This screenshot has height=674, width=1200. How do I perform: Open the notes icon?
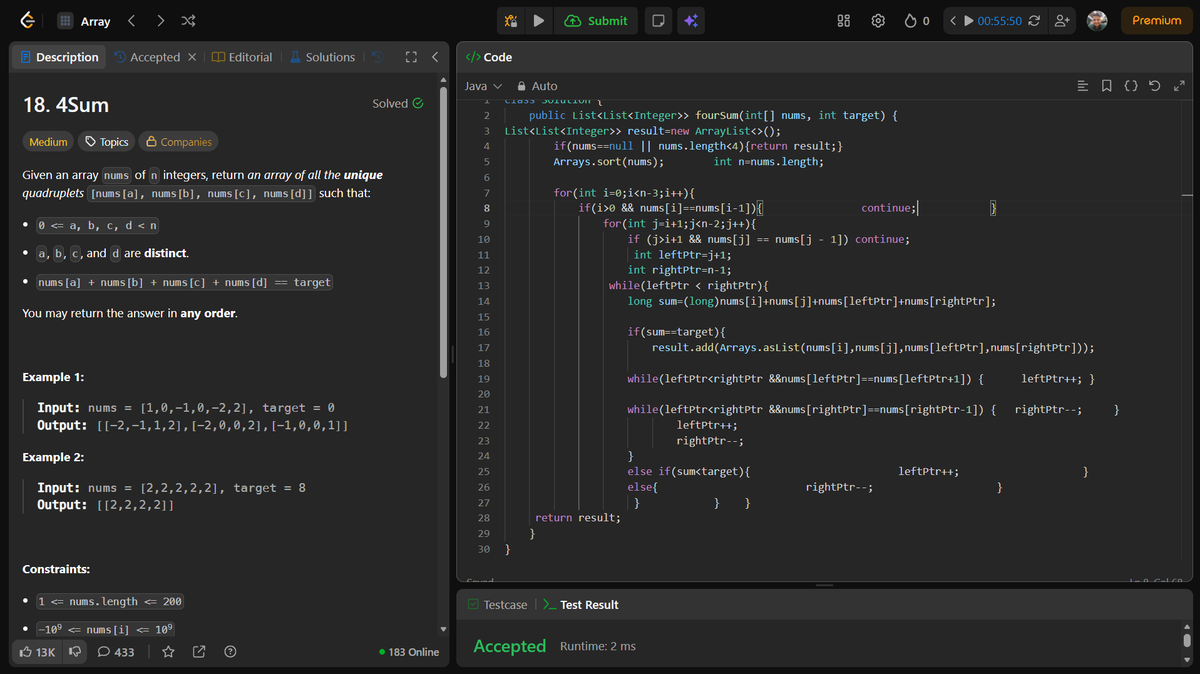[x=657, y=21]
